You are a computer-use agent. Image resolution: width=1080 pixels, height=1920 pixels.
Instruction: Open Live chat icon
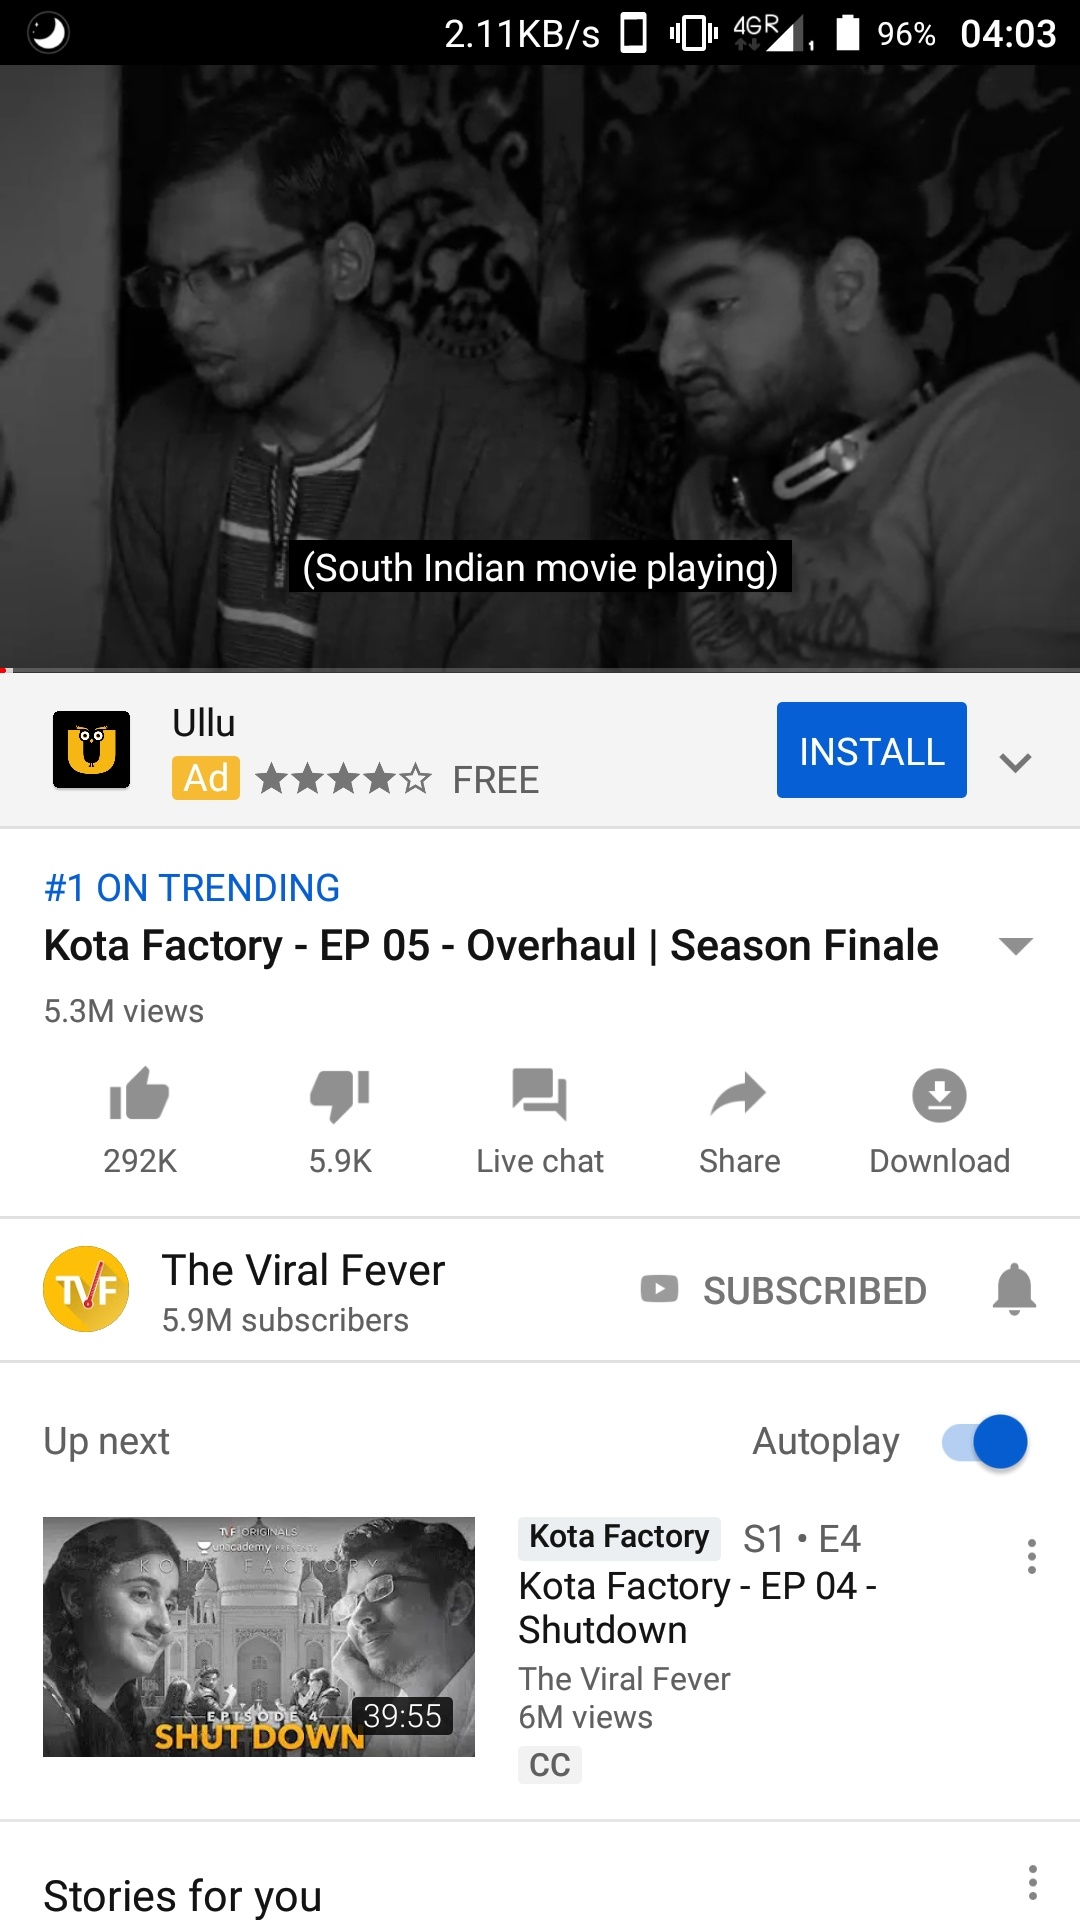540,1094
